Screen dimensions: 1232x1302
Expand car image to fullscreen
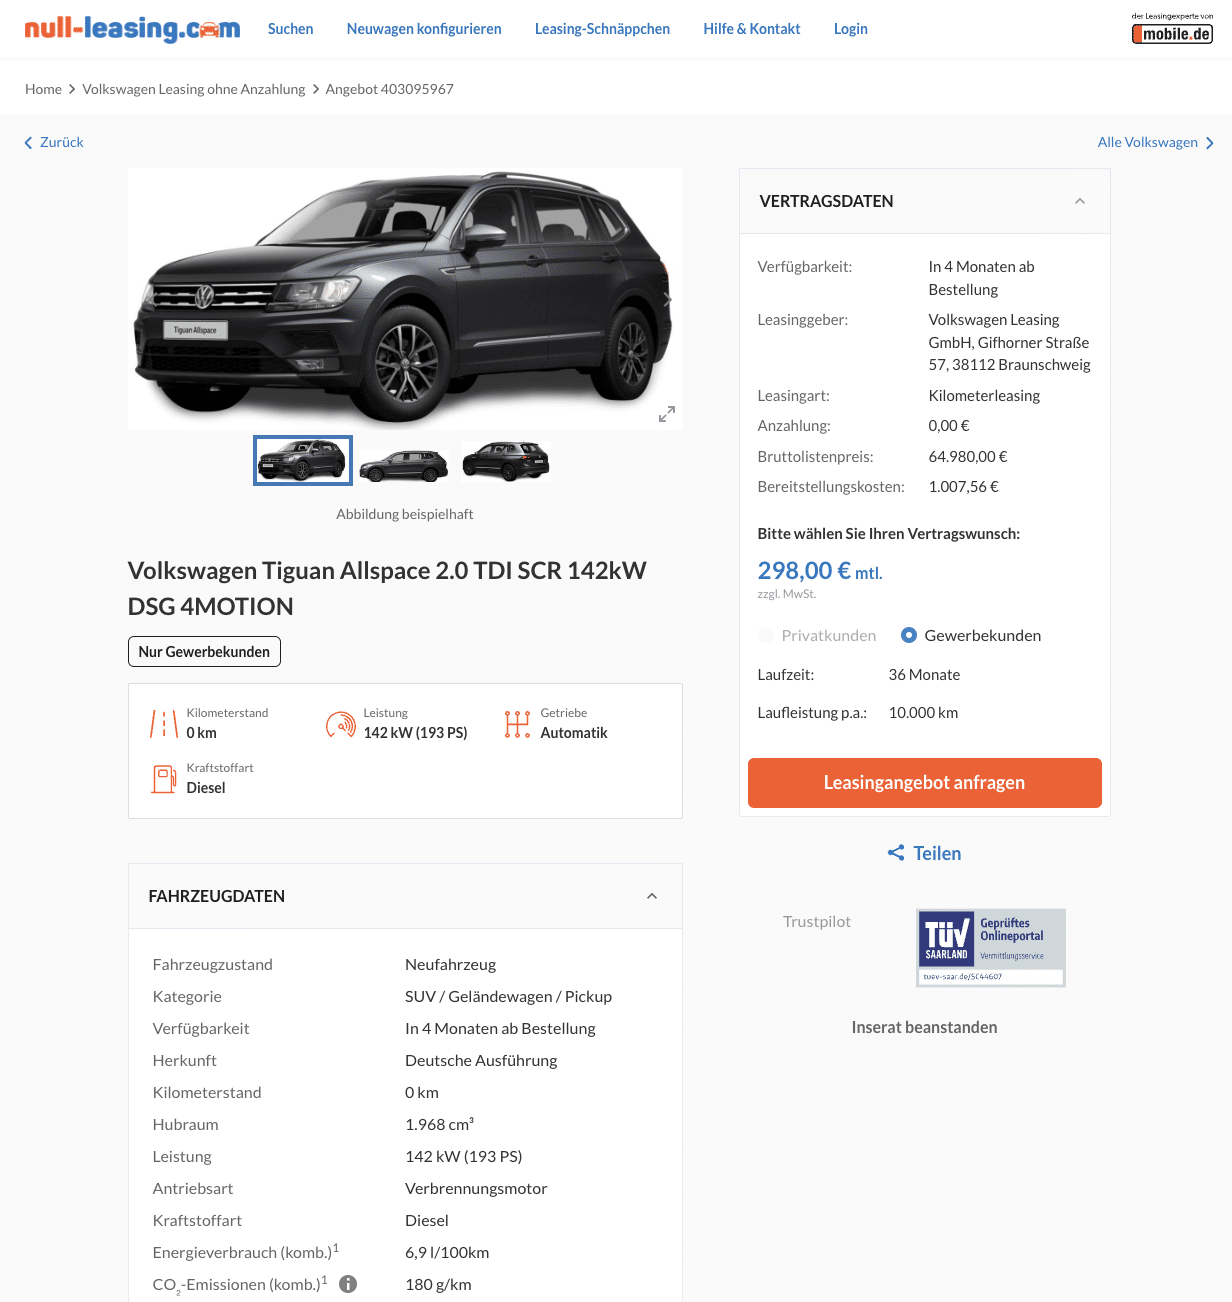click(x=667, y=414)
